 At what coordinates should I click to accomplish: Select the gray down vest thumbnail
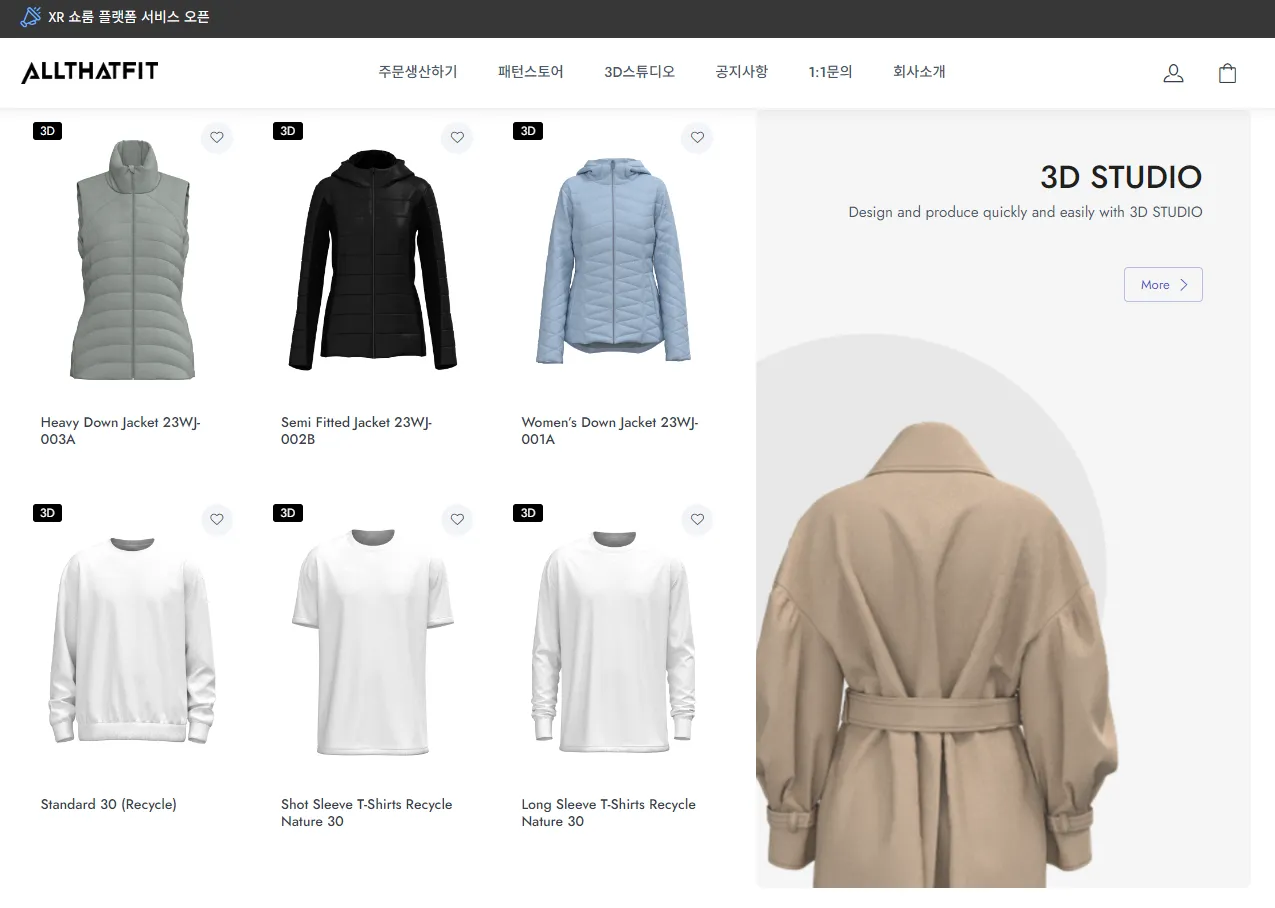(x=132, y=261)
